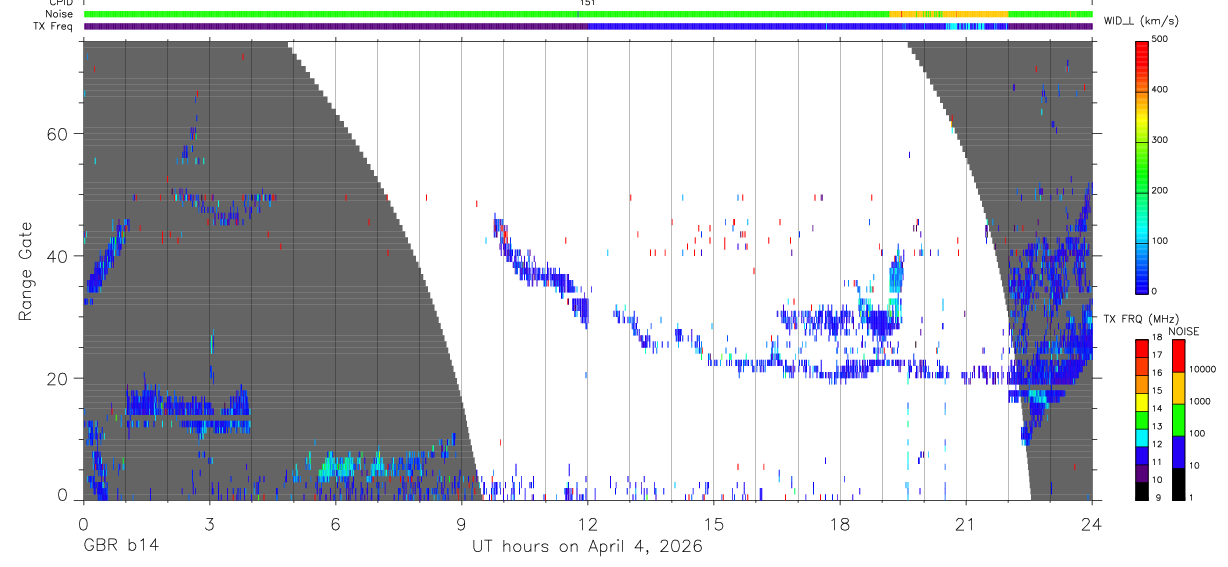1228x567 pixels.
Task: Click the '1' tick on NOISE legend
Action: click(x=1192, y=498)
